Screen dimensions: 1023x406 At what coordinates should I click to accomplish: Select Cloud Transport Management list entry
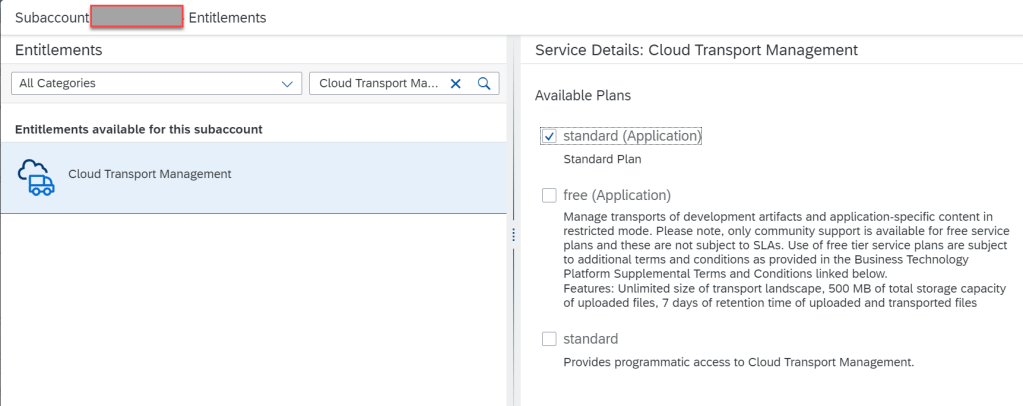pos(150,174)
